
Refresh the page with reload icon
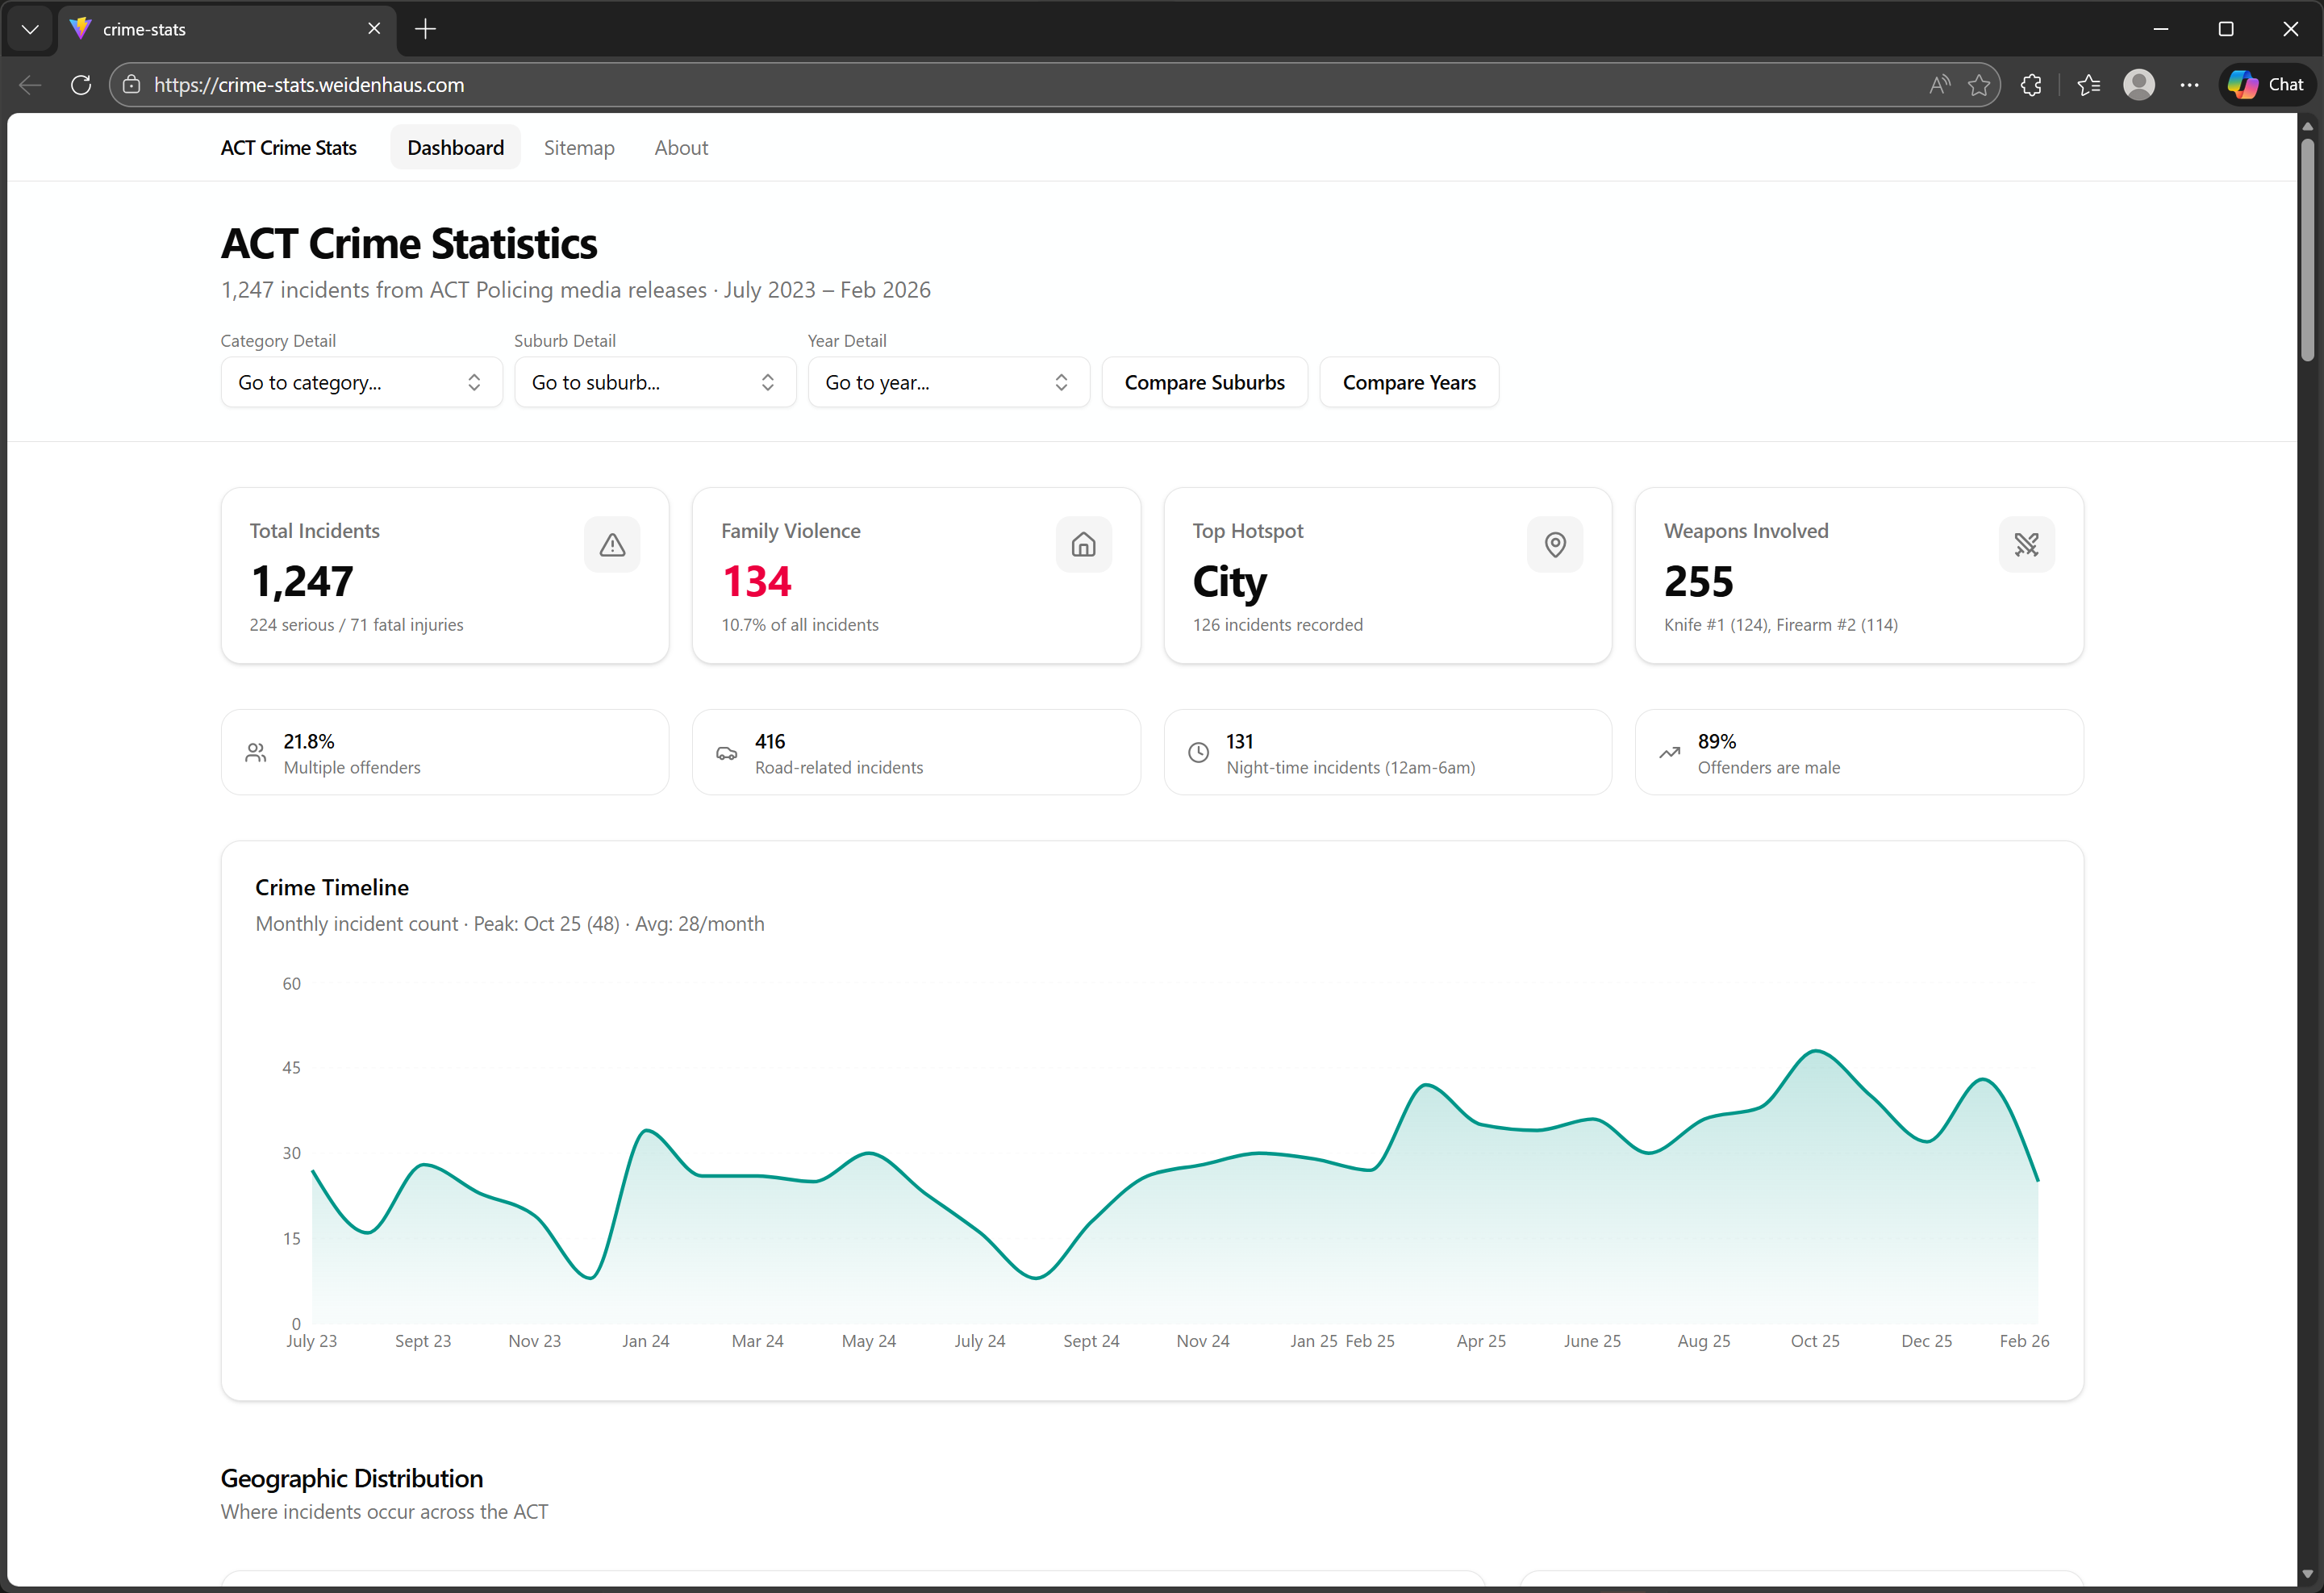point(81,85)
